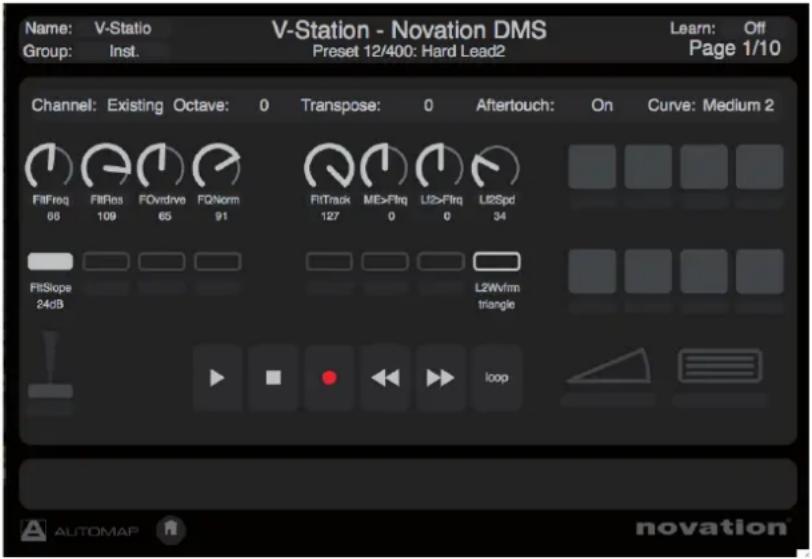Select the FOvrdrve knob
The image size is (812, 559).
coord(162,167)
